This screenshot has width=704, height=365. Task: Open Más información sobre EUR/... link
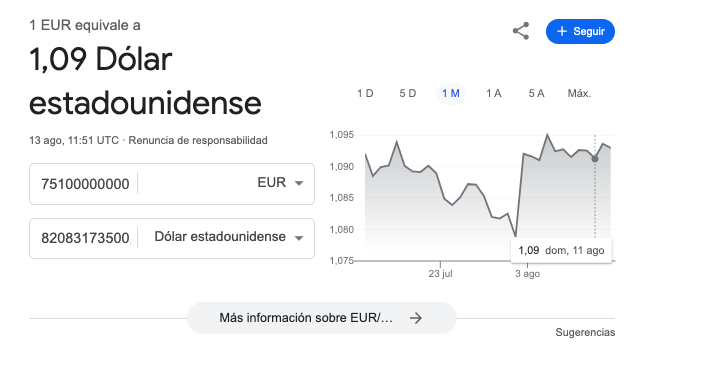pyautogui.click(x=322, y=318)
